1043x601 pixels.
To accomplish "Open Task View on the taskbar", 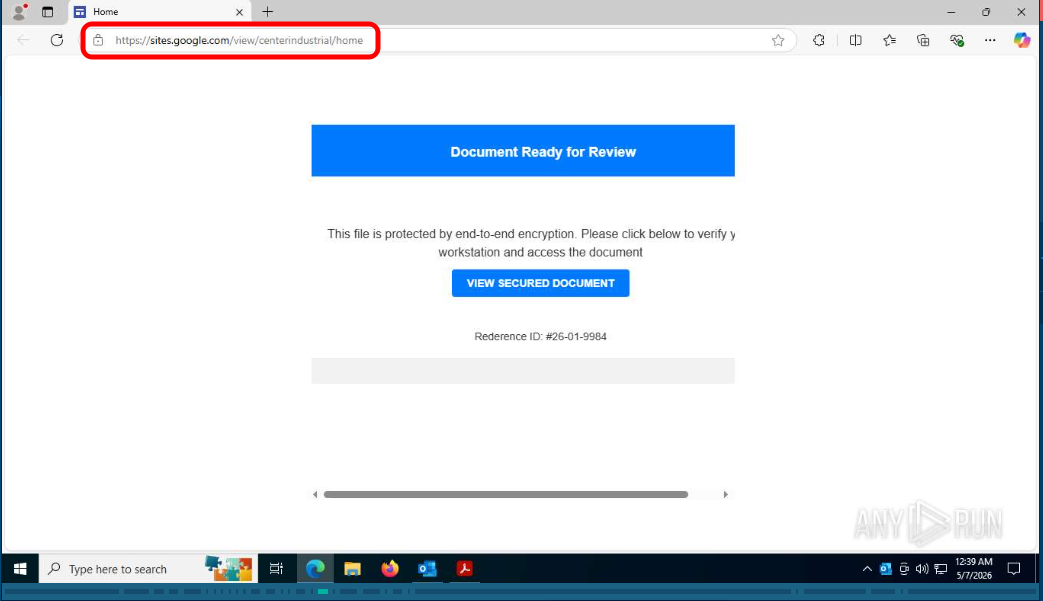I will (x=276, y=569).
